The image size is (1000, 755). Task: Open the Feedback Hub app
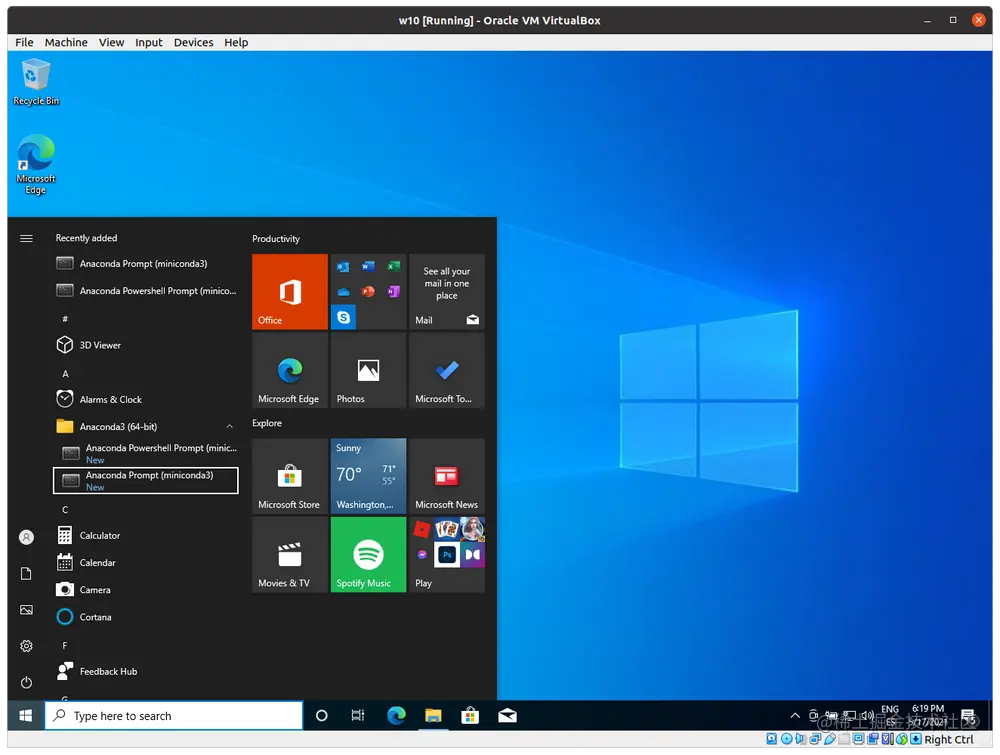tap(106, 671)
